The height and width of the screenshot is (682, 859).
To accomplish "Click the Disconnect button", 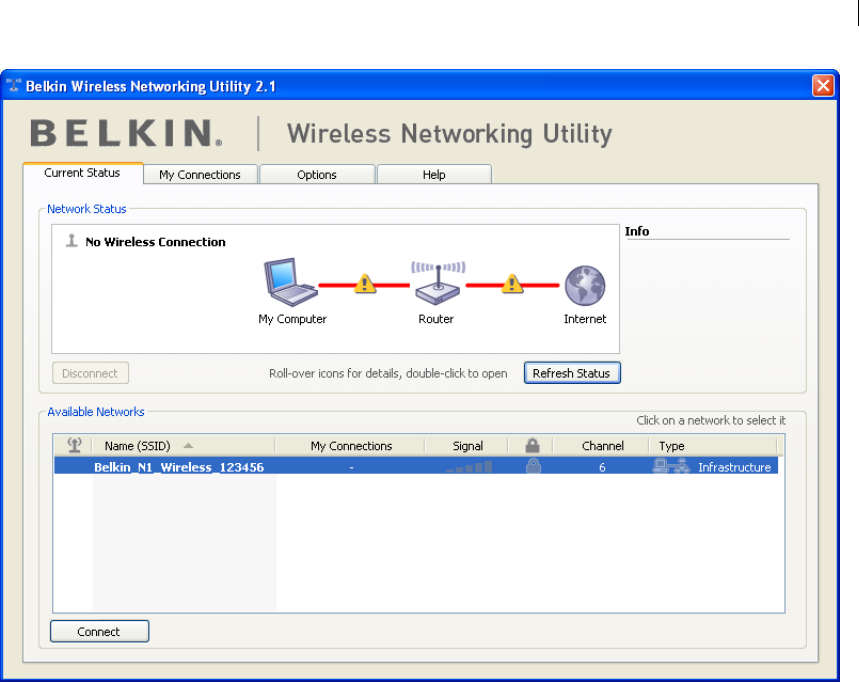I will tap(90, 374).
